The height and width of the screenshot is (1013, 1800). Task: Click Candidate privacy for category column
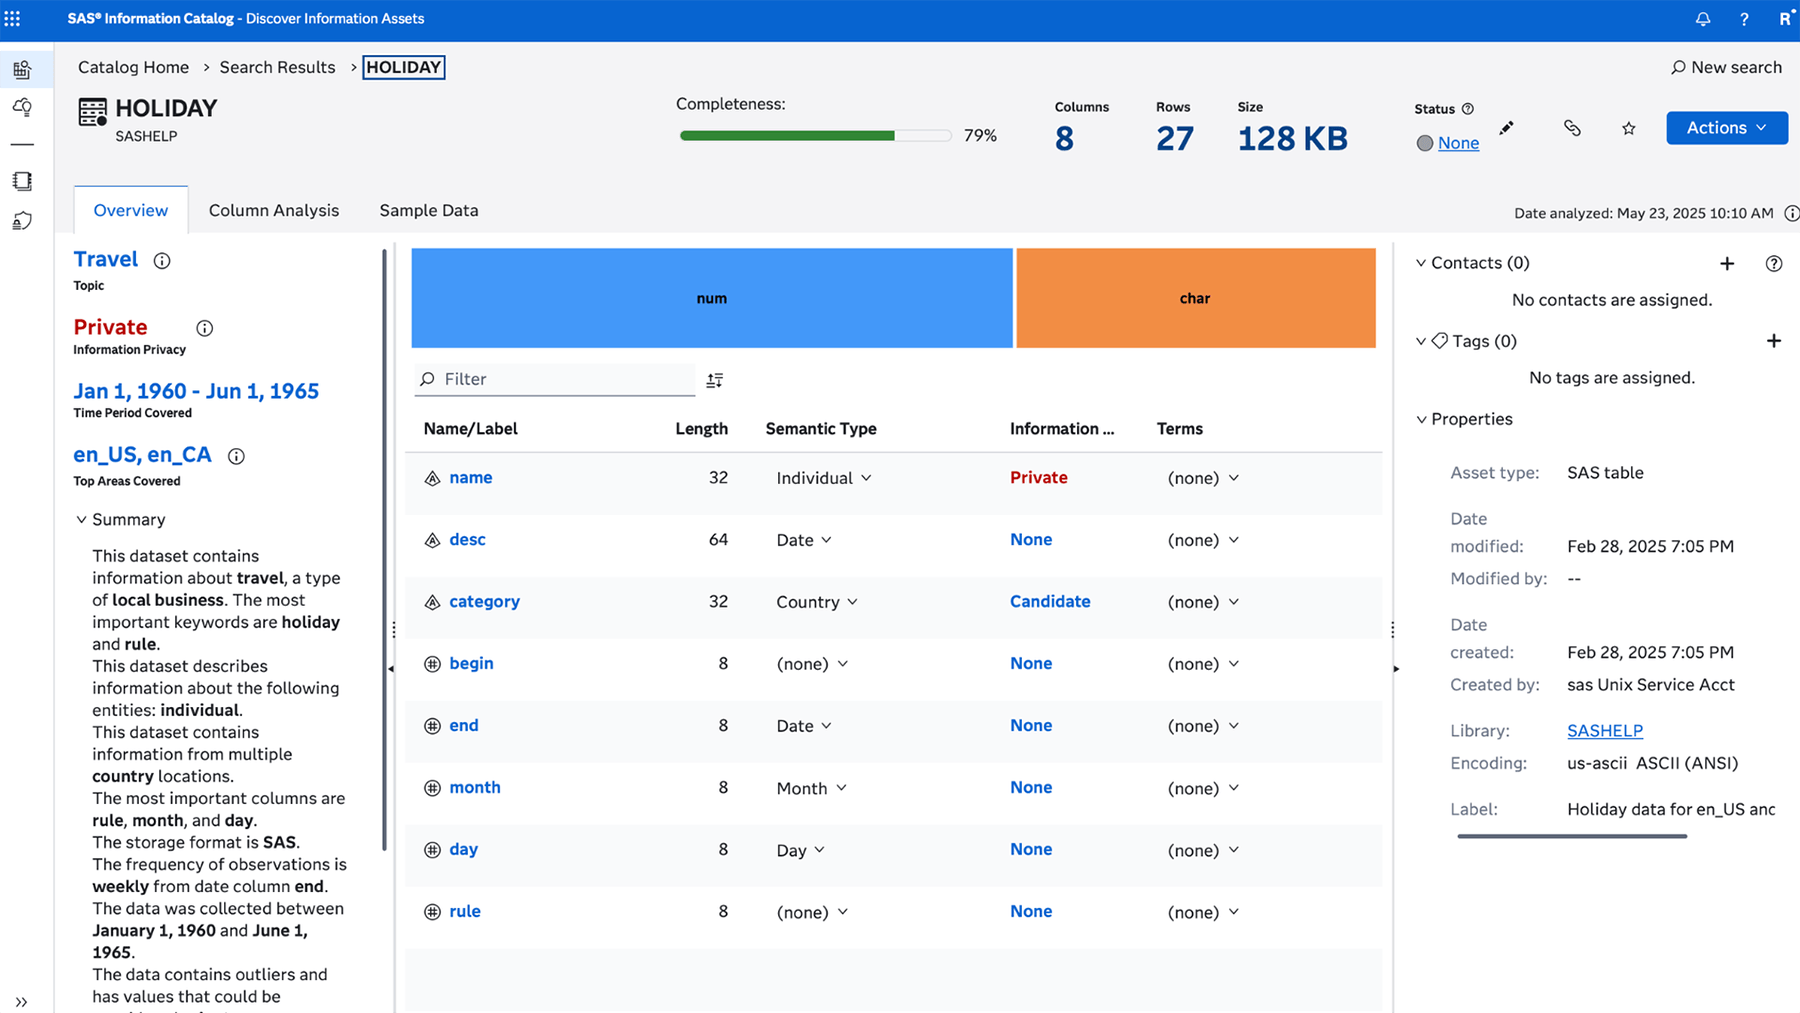pyautogui.click(x=1050, y=601)
